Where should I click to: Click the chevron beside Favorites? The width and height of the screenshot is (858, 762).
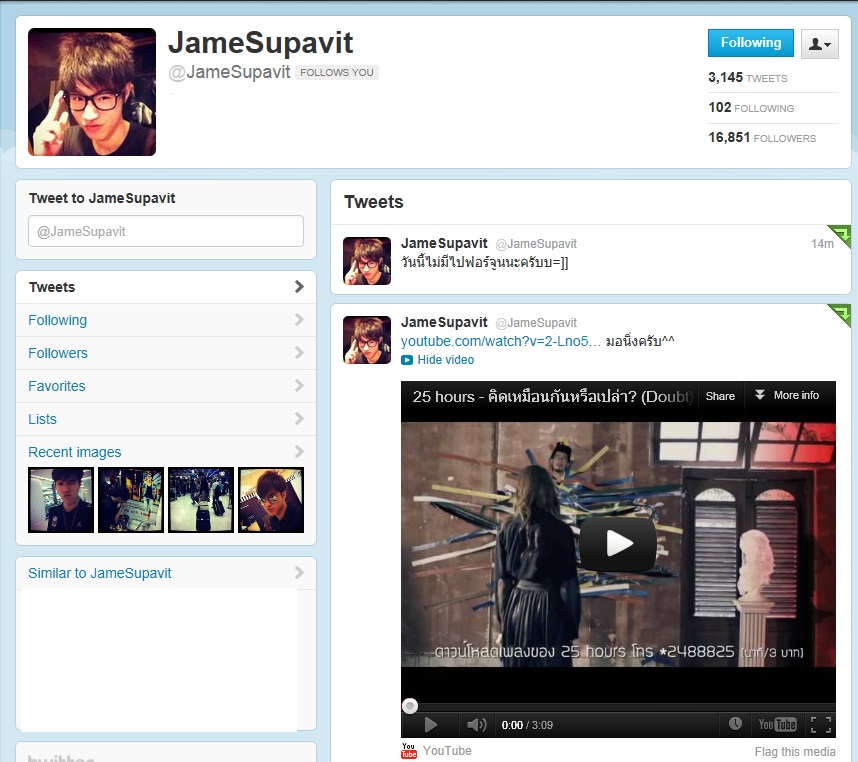tap(299, 386)
